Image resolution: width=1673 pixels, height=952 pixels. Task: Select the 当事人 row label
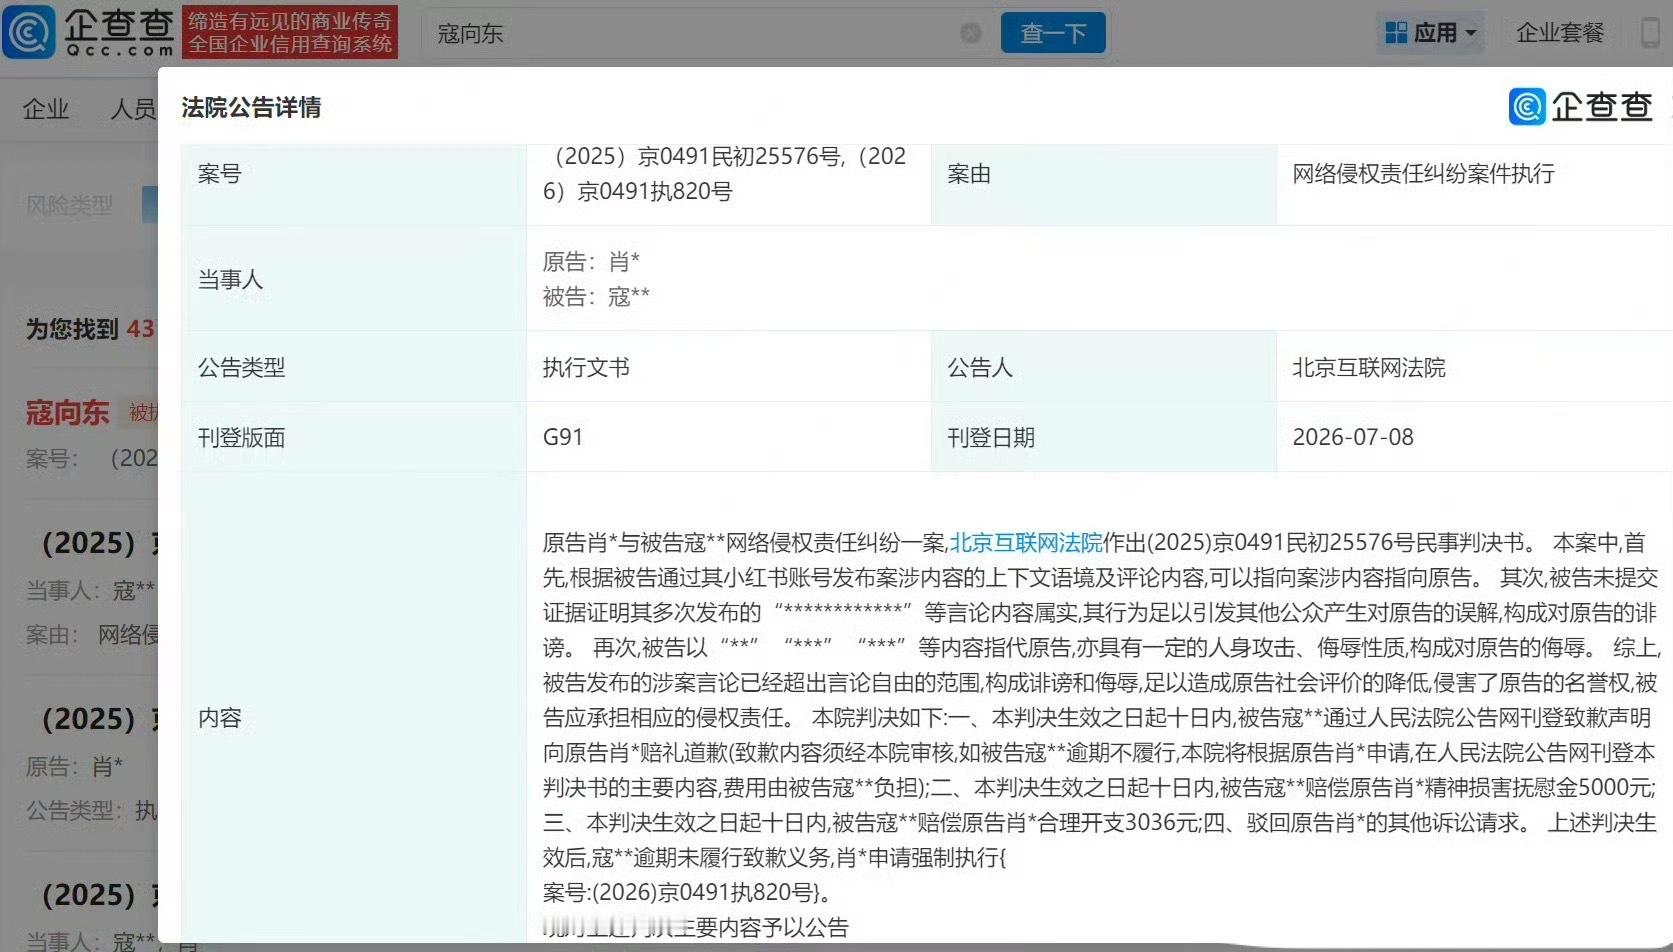pyautogui.click(x=231, y=279)
